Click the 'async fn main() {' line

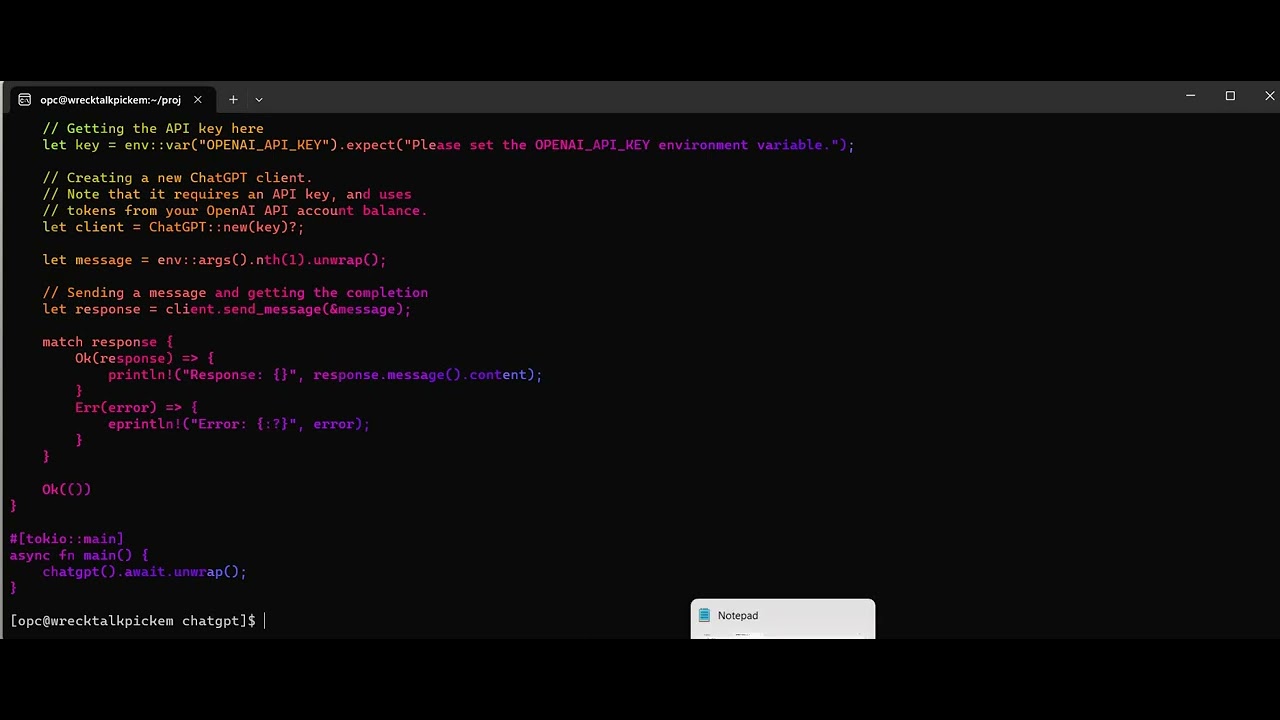[x=79, y=555]
